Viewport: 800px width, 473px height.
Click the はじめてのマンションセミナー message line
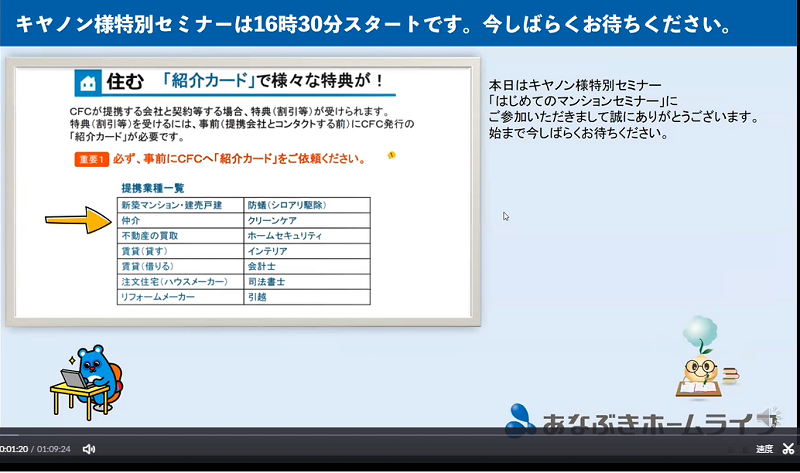pos(583,101)
